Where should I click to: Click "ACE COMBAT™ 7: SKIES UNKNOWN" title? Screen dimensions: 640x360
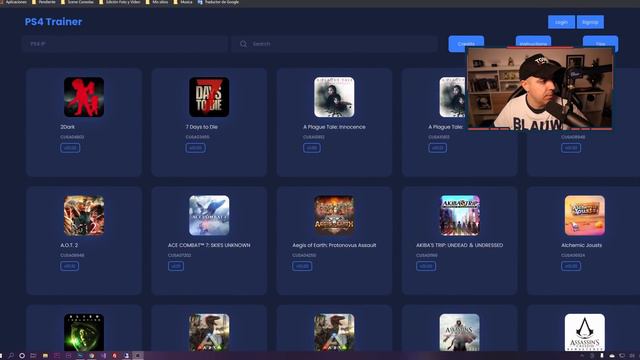(209, 245)
